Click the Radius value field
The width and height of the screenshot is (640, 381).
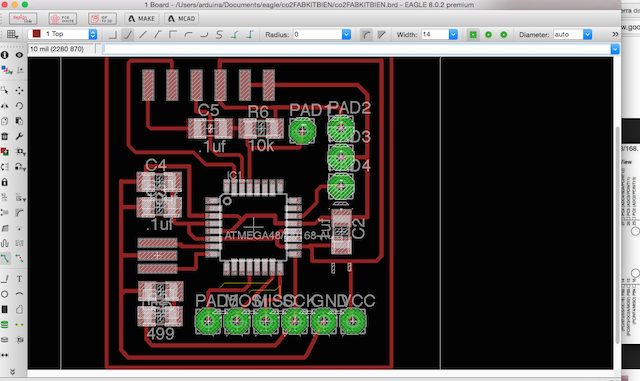pos(317,35)
